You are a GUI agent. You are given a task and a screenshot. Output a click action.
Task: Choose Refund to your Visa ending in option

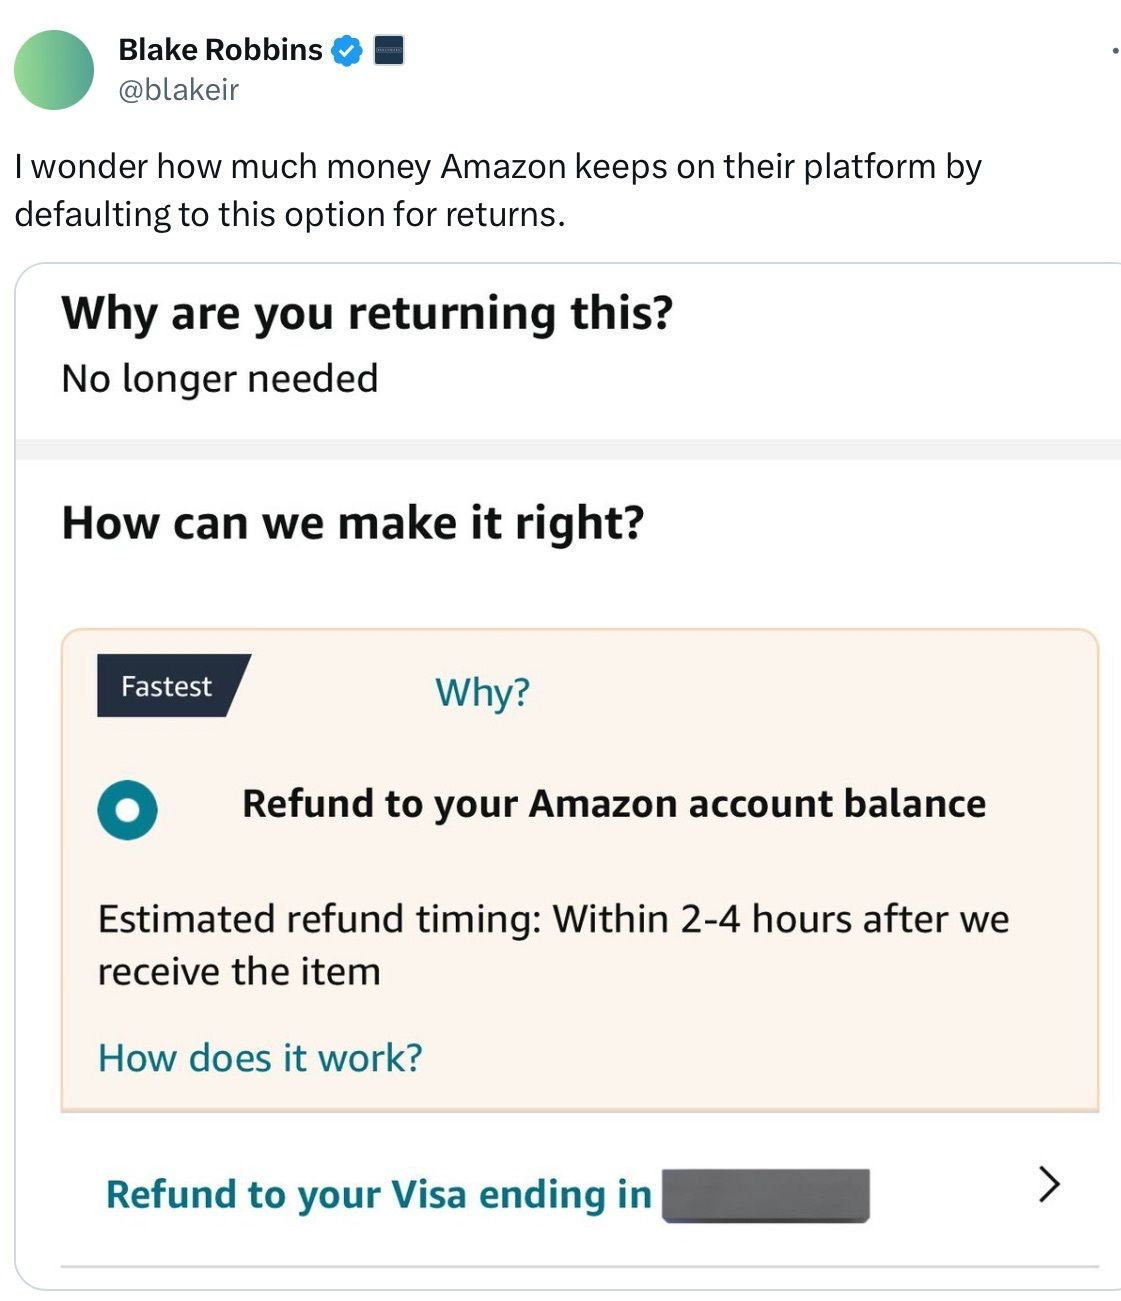tap(579, 1193)
